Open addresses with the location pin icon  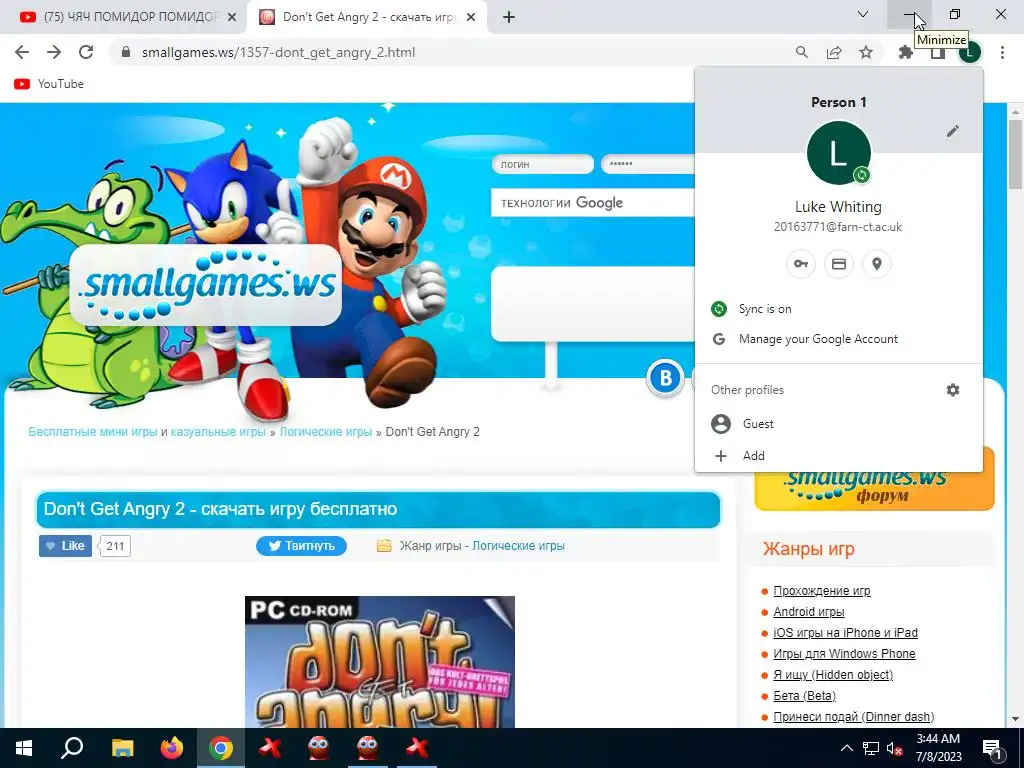point(877,264)
